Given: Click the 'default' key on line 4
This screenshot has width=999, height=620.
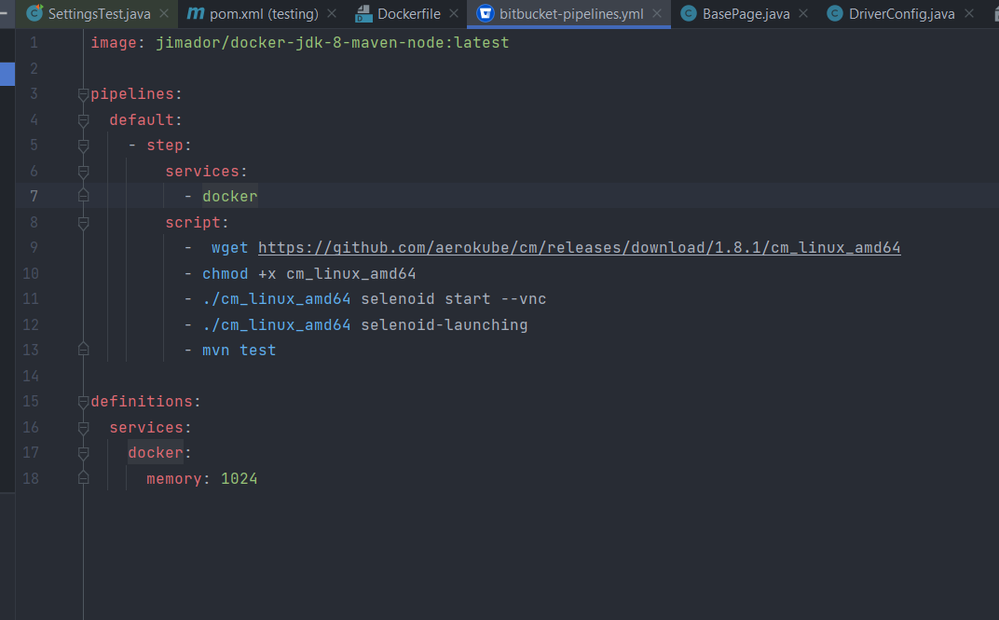Looking at the screenshot, I should coord(141,120).
